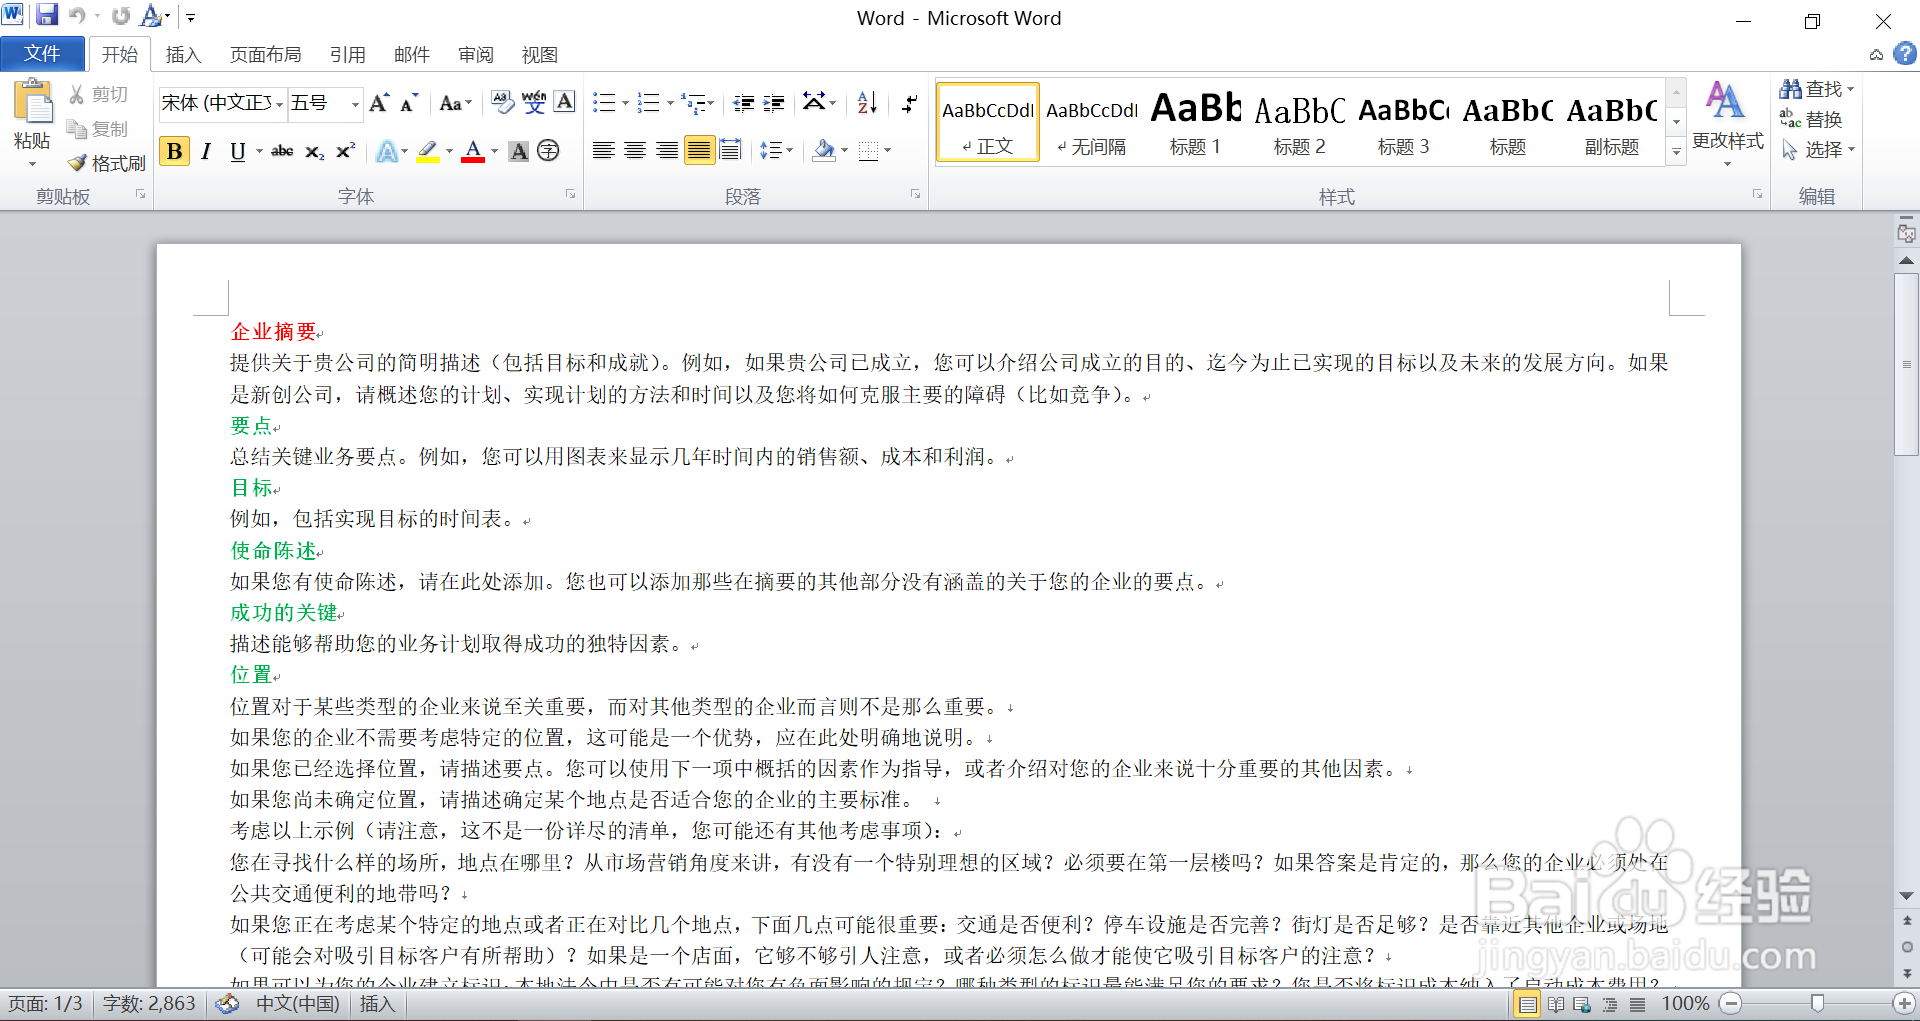1920x1021 pixels.
Task: Open the 文件 File tab
Action: (42, 53)
